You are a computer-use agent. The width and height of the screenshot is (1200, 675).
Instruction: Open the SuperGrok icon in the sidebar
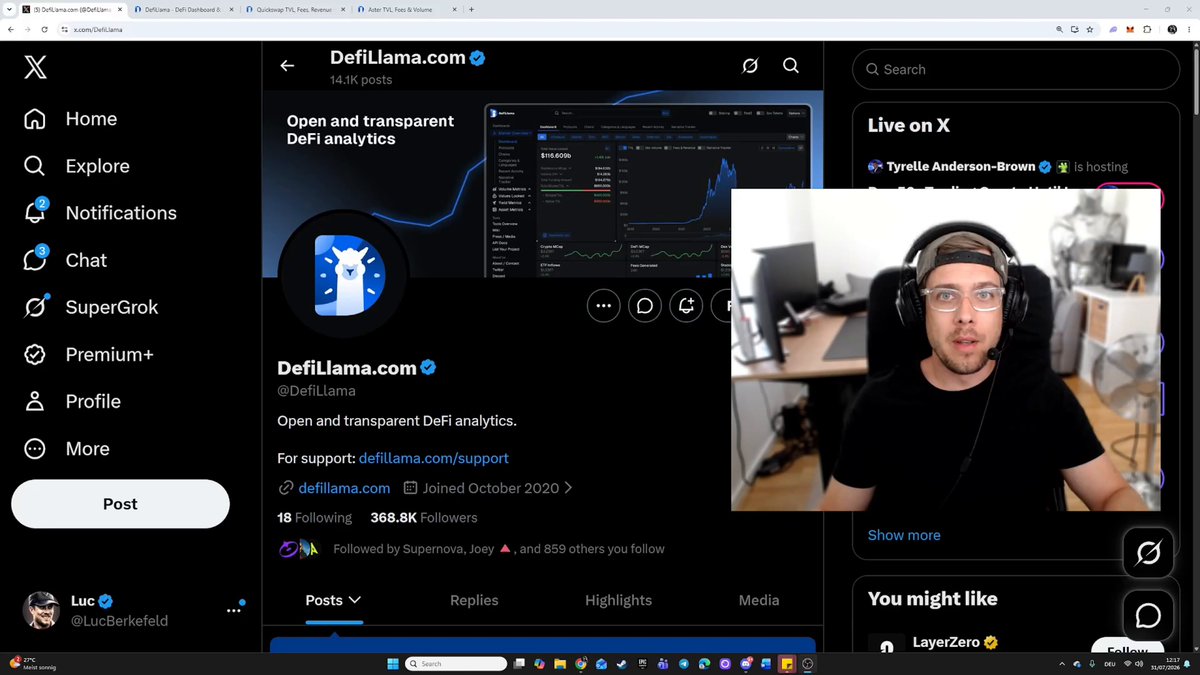[35, 307]
